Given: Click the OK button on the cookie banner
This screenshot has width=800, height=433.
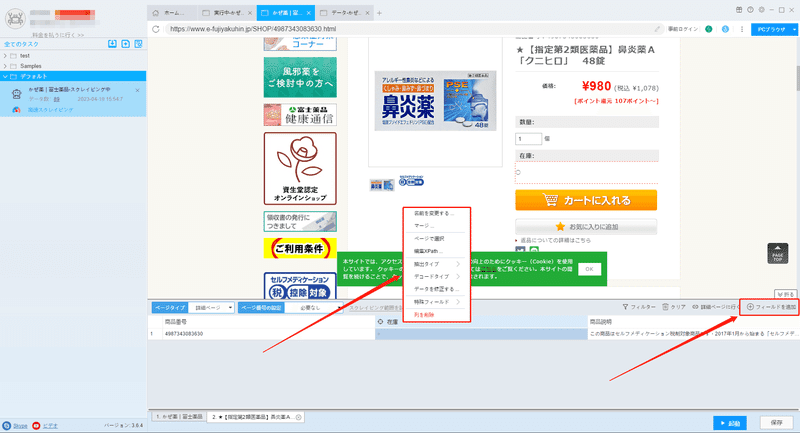Looking at the screenshot, I should click(x=589, y=269).
